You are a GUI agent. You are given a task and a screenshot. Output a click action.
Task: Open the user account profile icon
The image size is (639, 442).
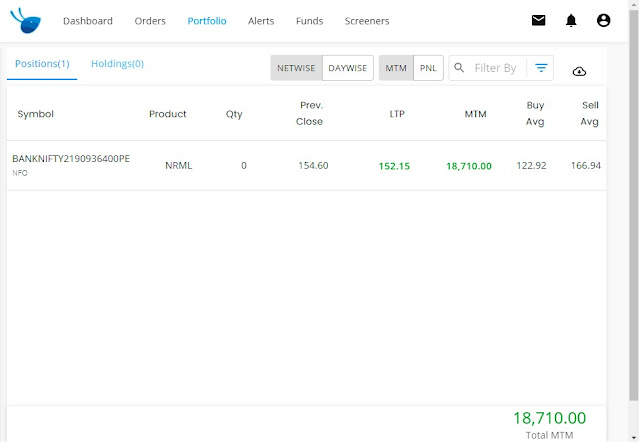(x=603, y=20)
